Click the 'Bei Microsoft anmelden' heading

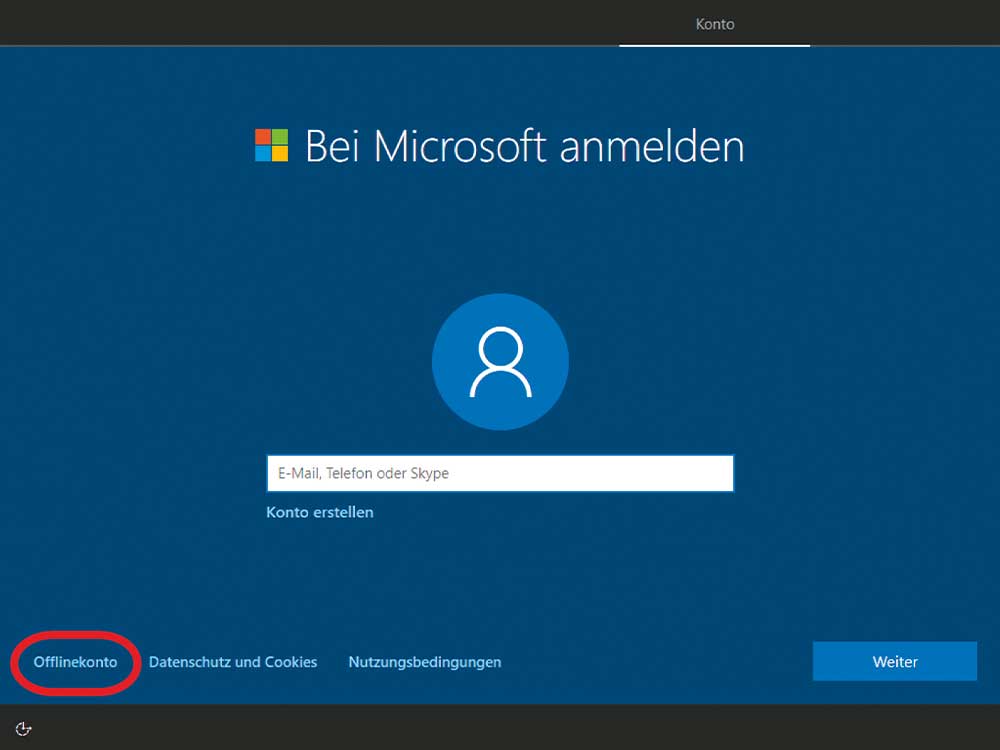pos(524,146)
